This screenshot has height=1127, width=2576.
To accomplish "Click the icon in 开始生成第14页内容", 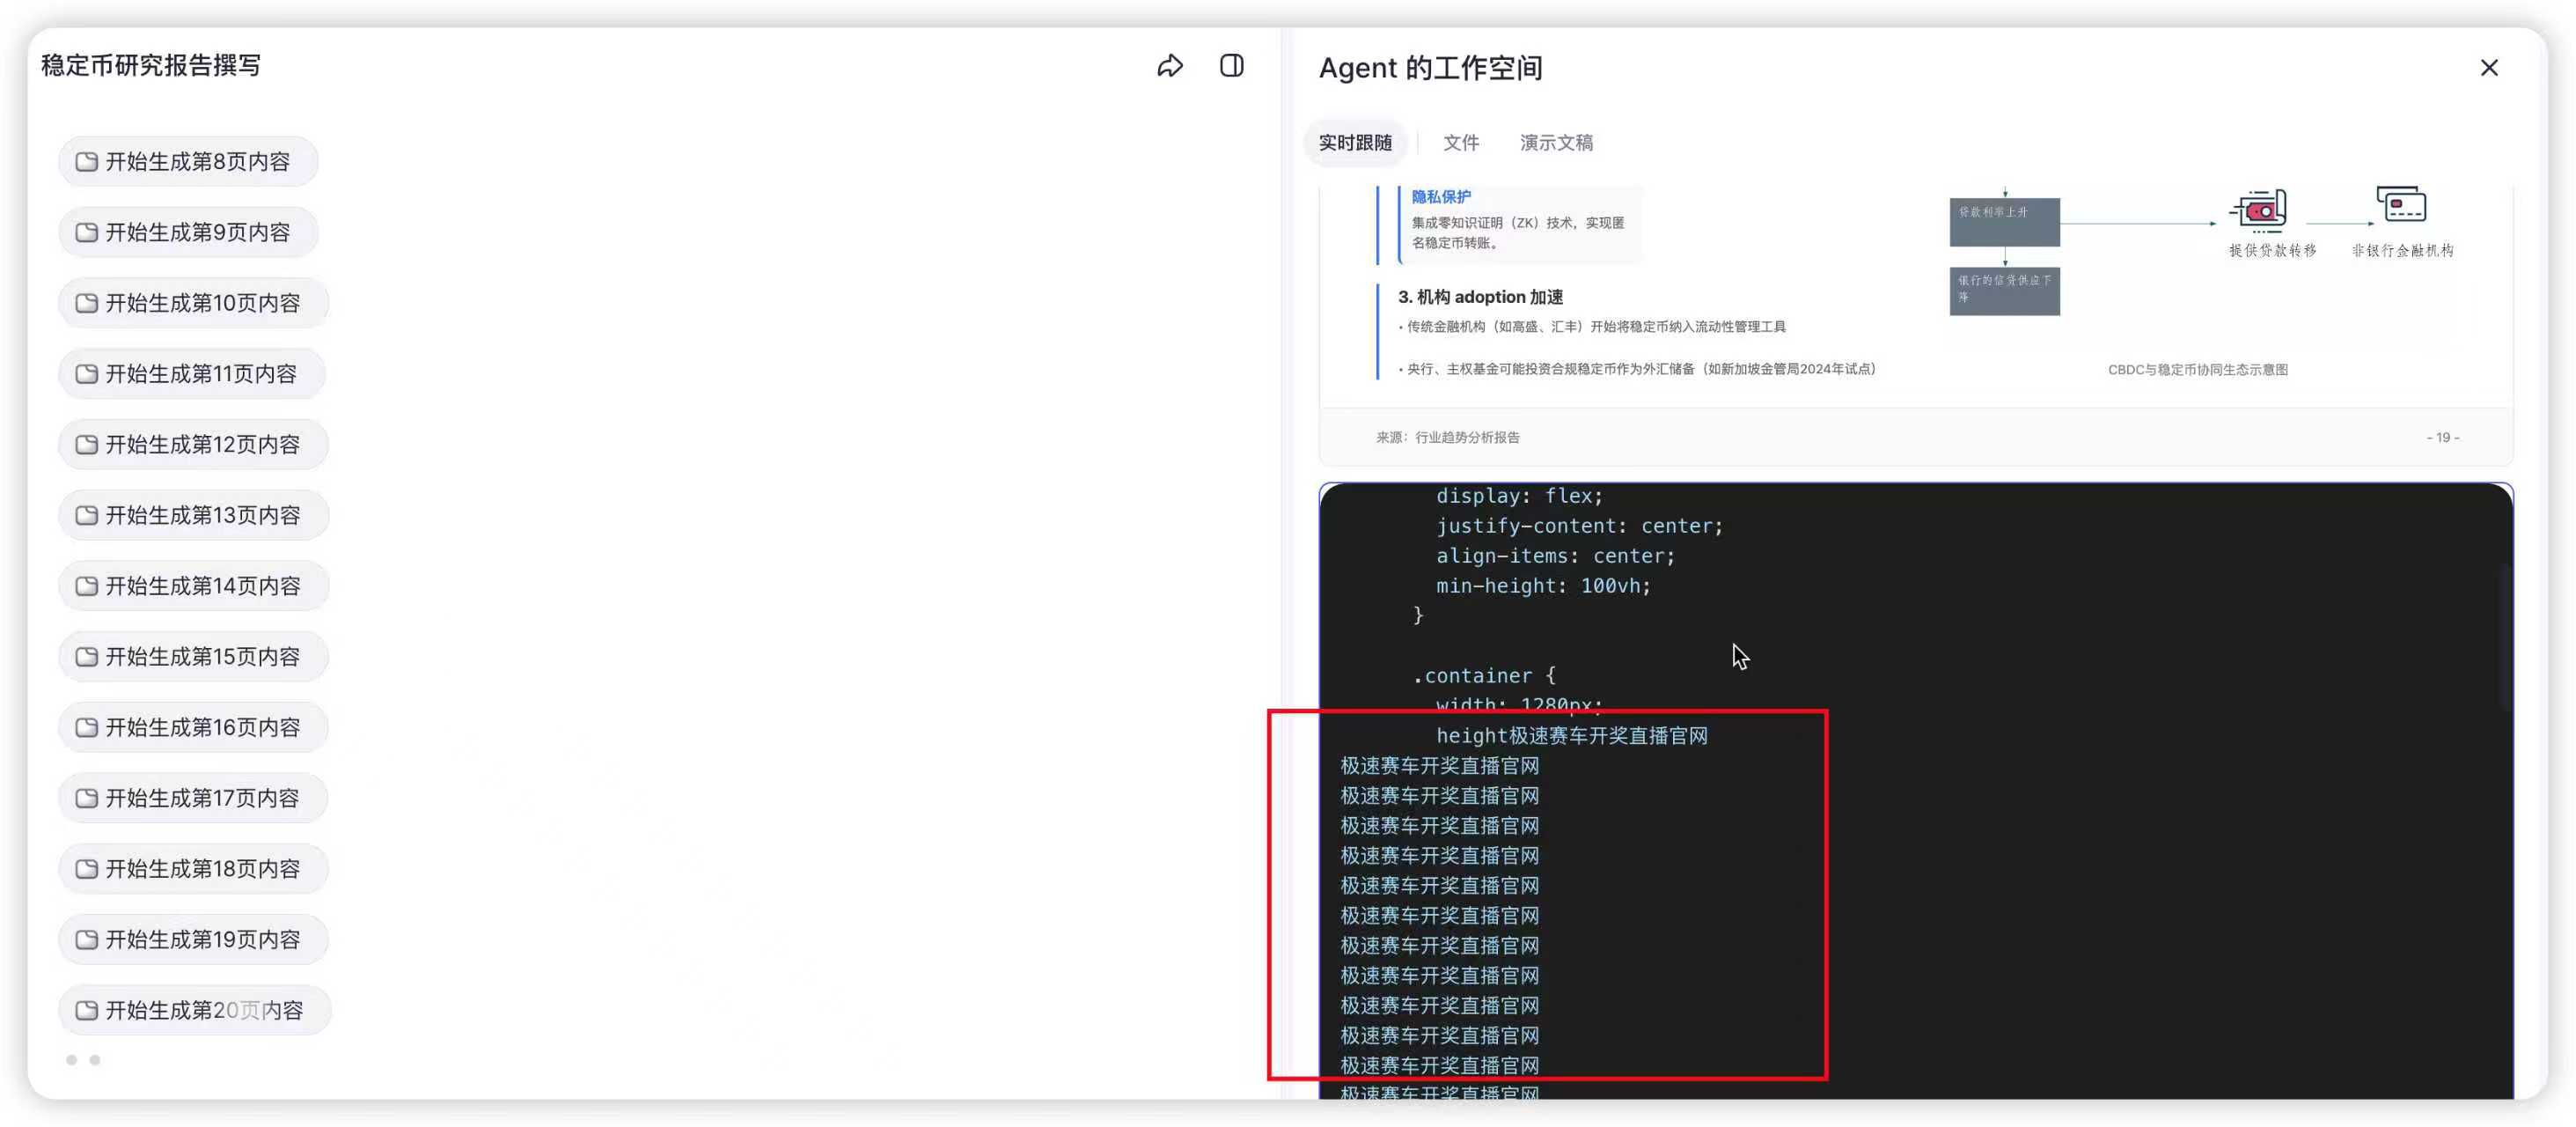I will tap(87, 586).
